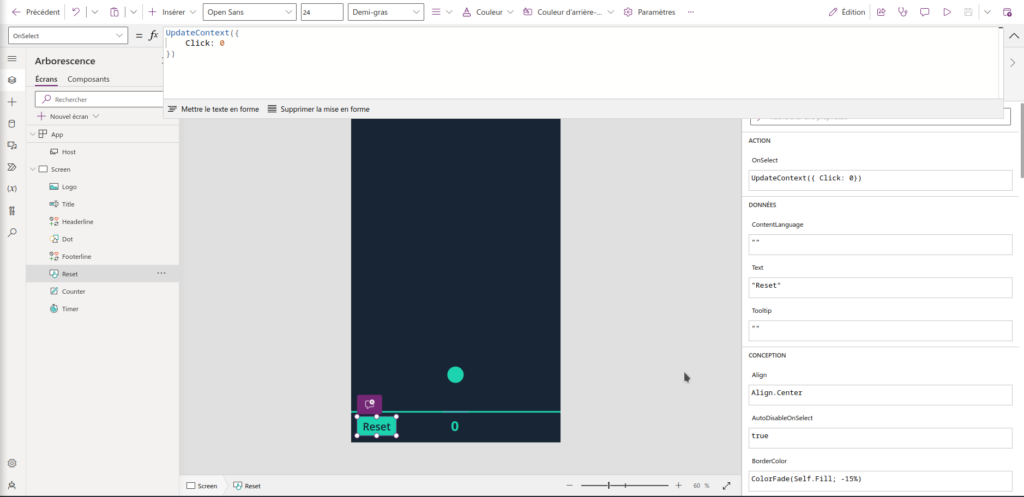Image resolution: width=1024 pixels, height=497 pixels.
Task: Click the Rechercher search field in tree
Action: 99,99
